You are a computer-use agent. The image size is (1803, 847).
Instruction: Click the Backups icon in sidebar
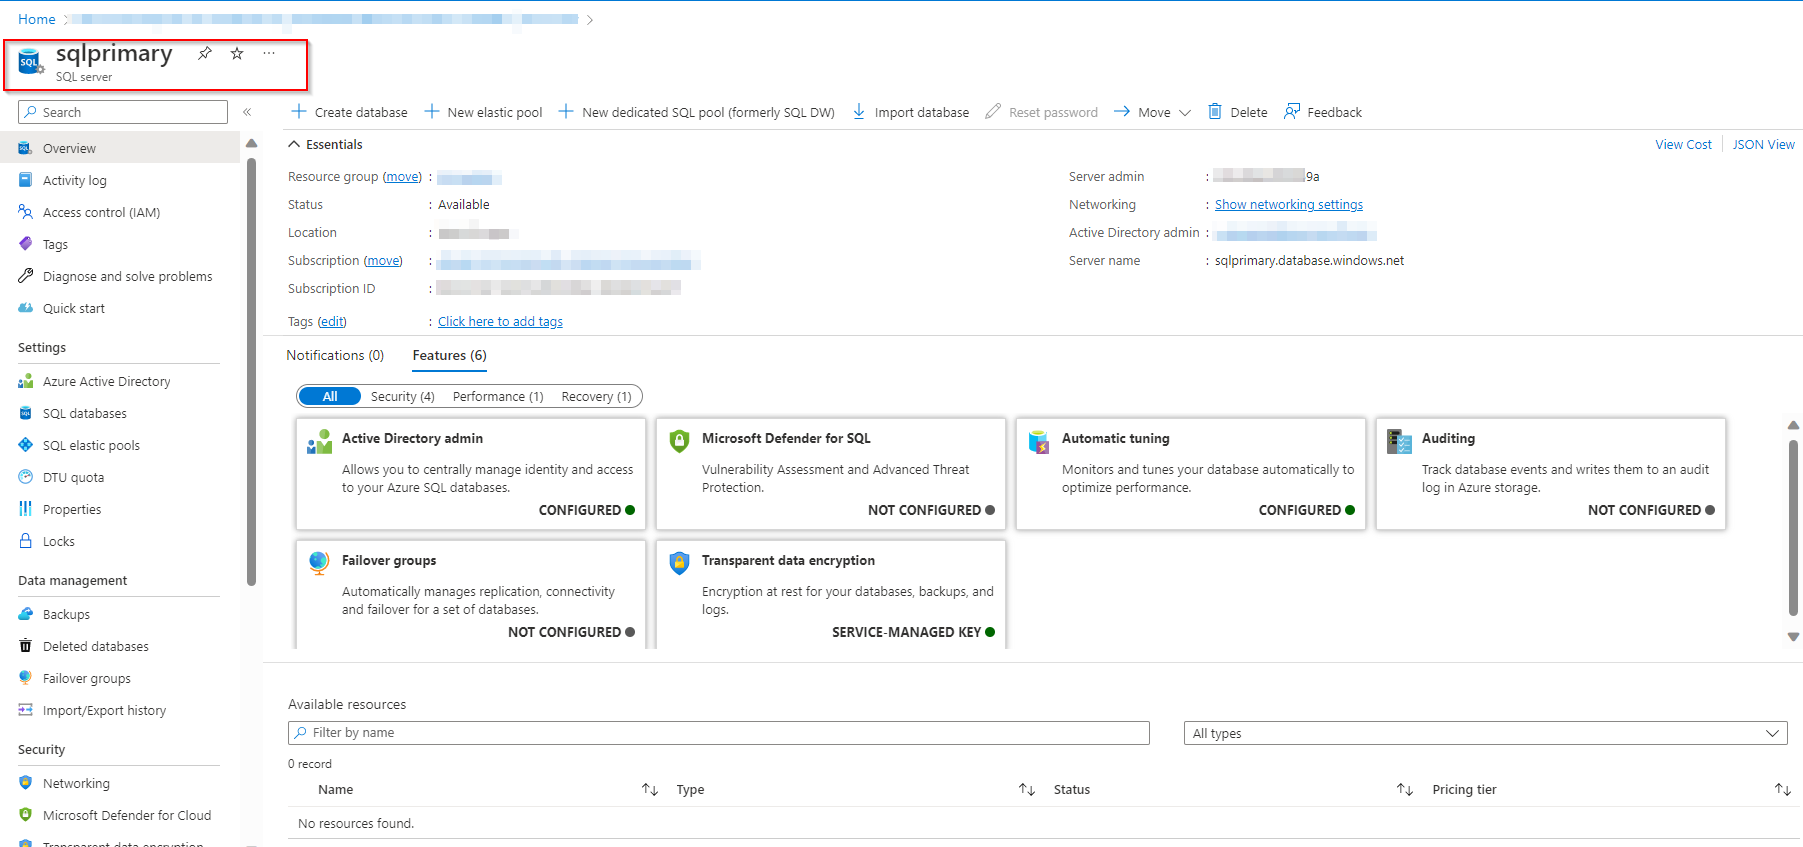click(26, 614)
